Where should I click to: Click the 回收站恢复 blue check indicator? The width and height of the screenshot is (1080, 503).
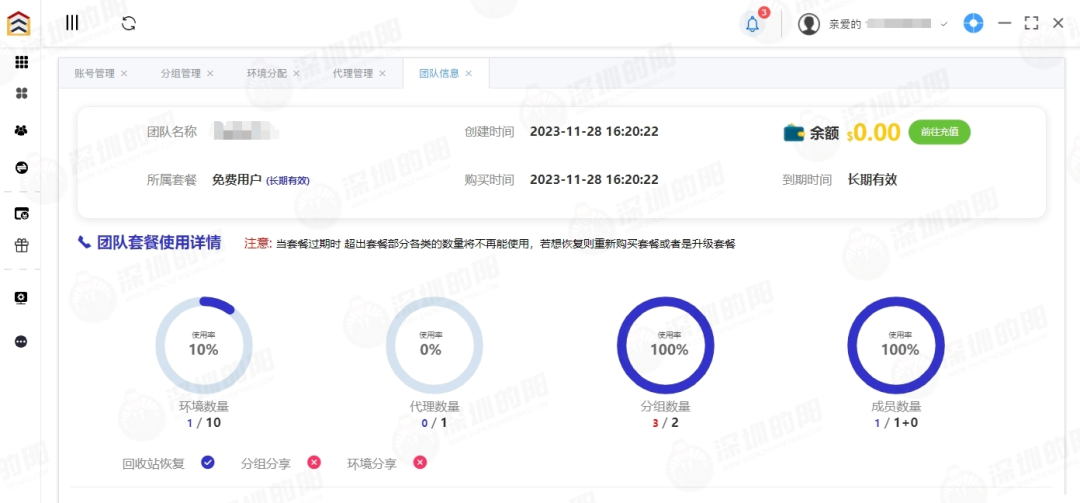(208, 462)
